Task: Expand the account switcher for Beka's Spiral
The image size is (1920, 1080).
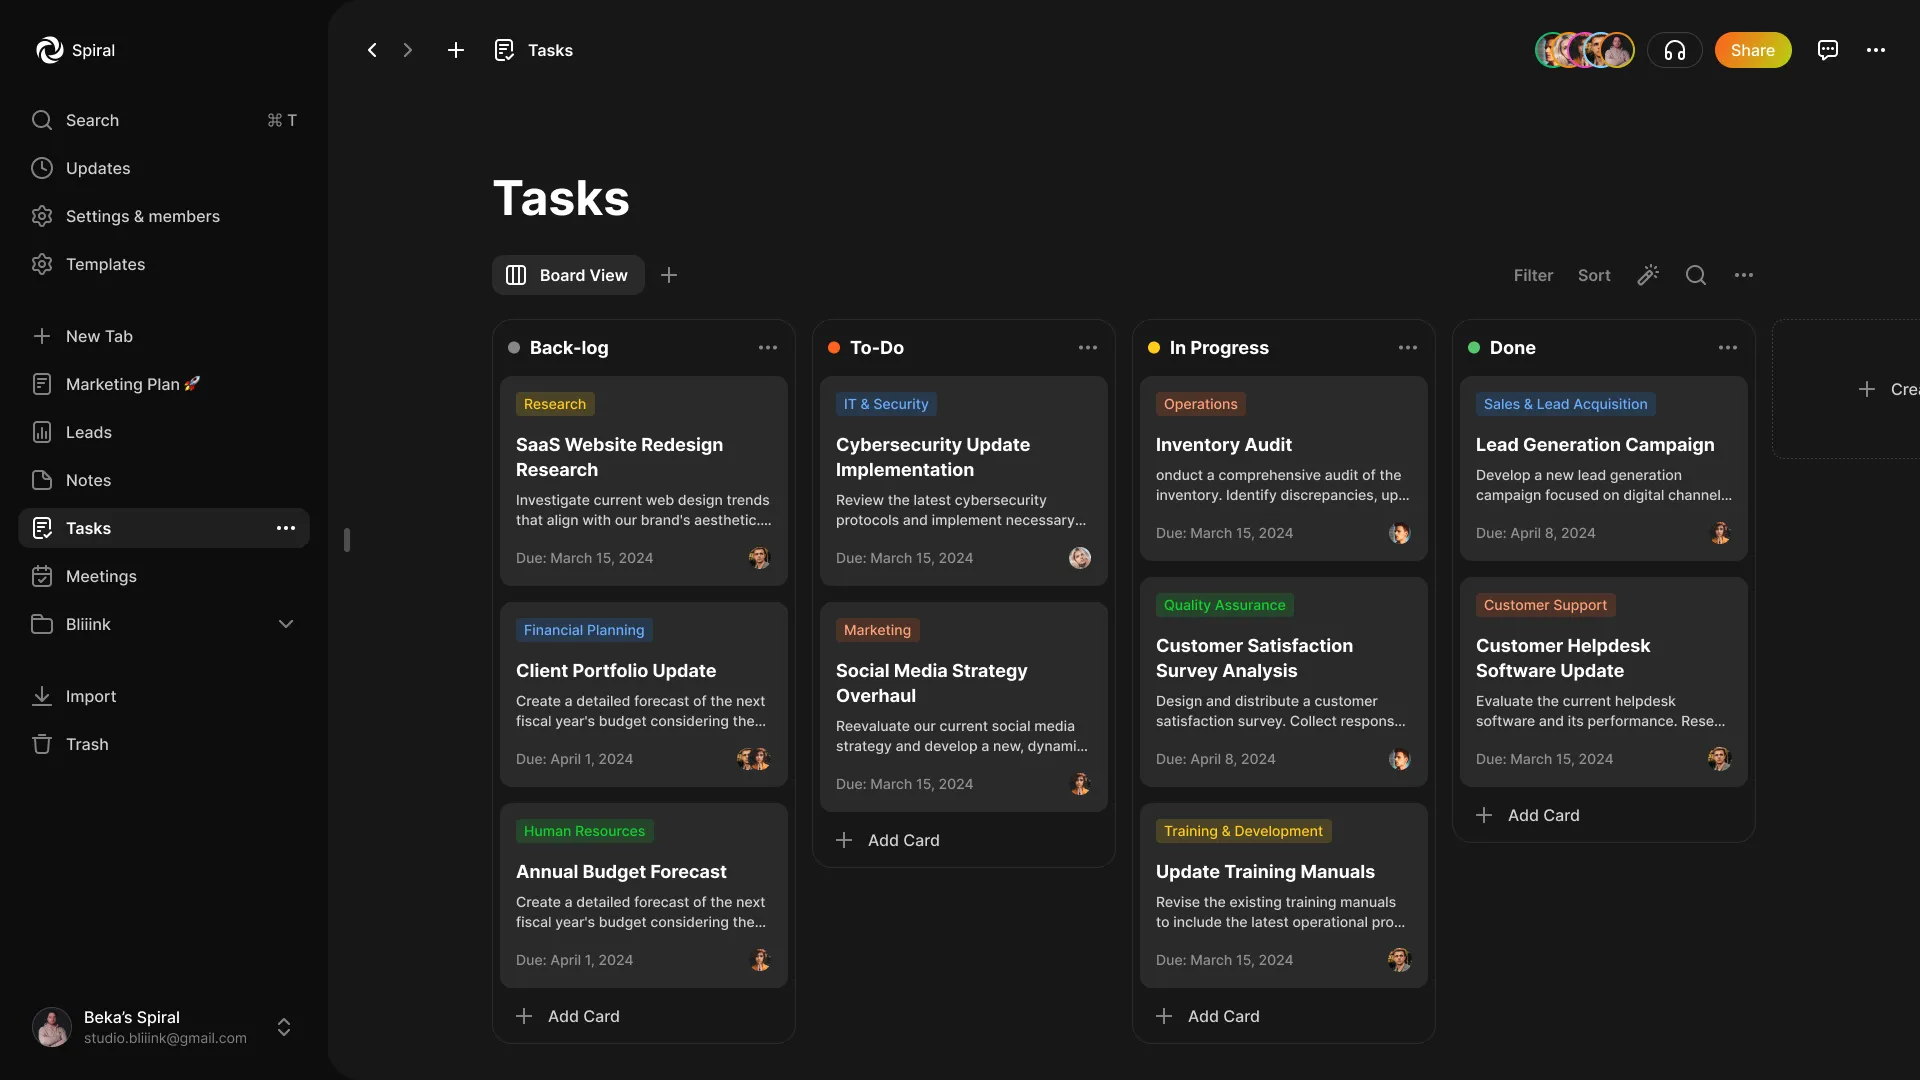Action: point(284,1027)
